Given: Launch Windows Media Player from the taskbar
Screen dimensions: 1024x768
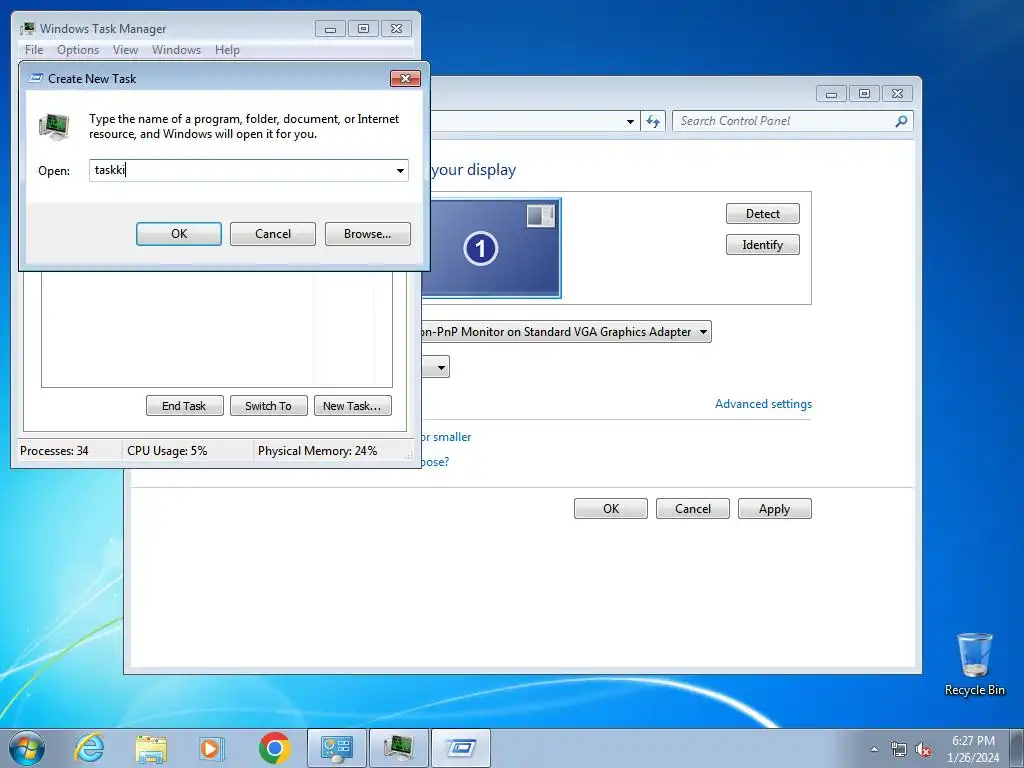Looking at the screenshot, I should click(211, 748).
